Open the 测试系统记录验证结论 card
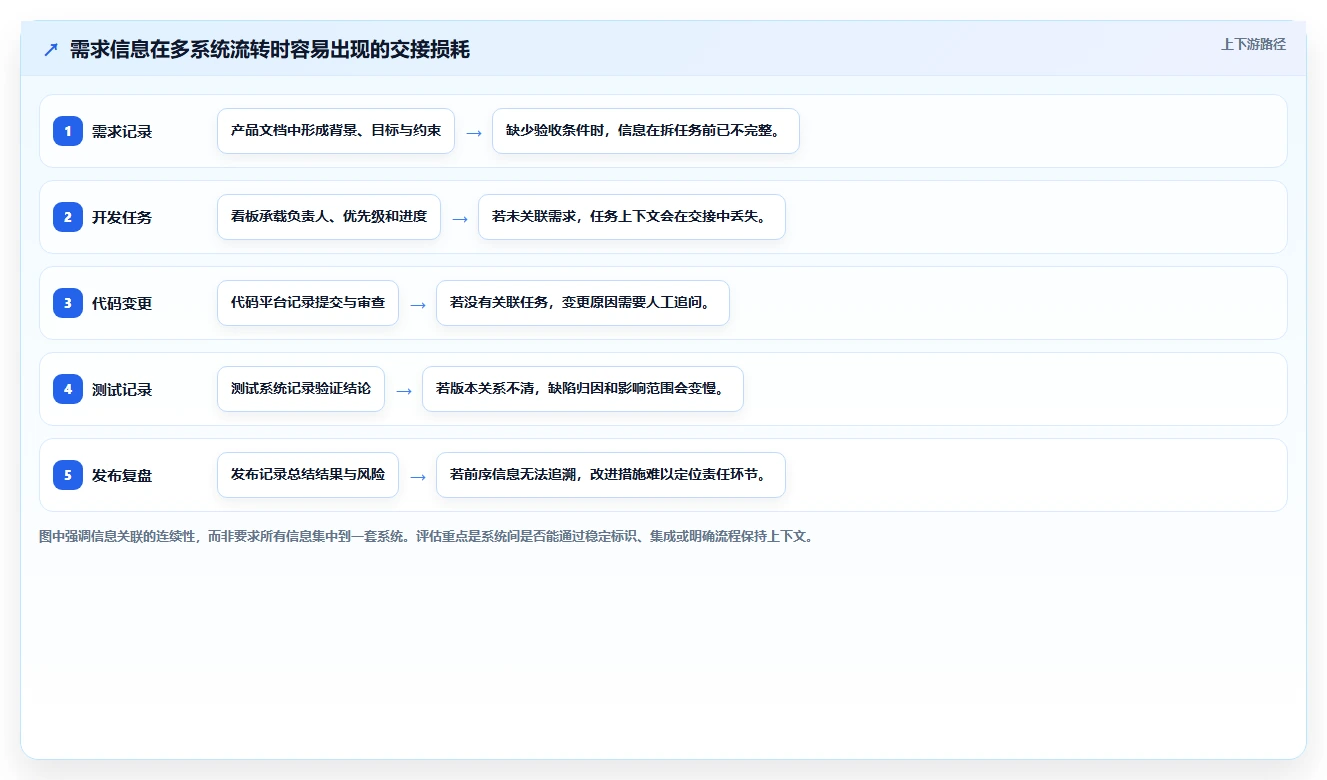This screenshot has height=780, width=1327. [301, 389]
